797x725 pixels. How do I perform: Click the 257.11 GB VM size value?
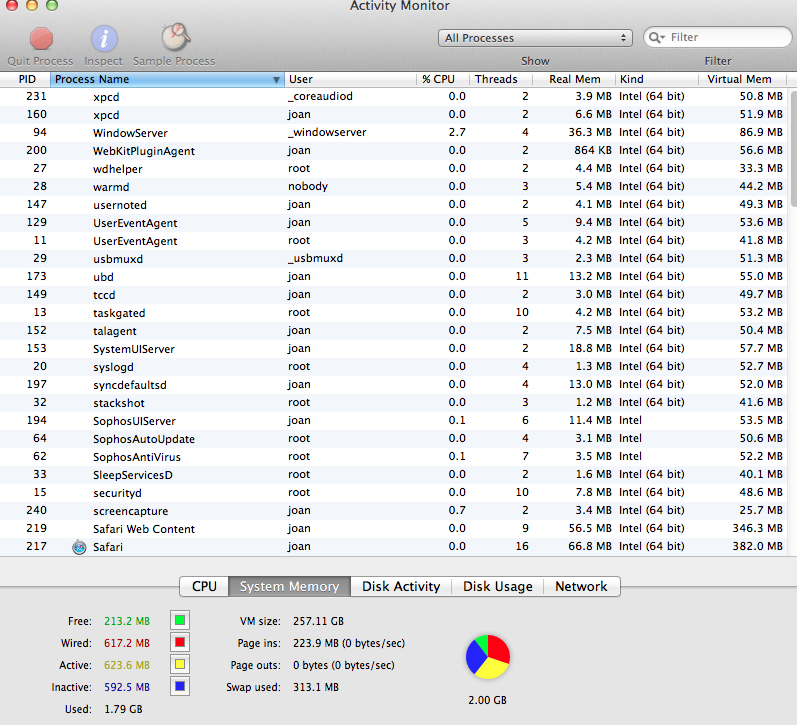(318, 621)
